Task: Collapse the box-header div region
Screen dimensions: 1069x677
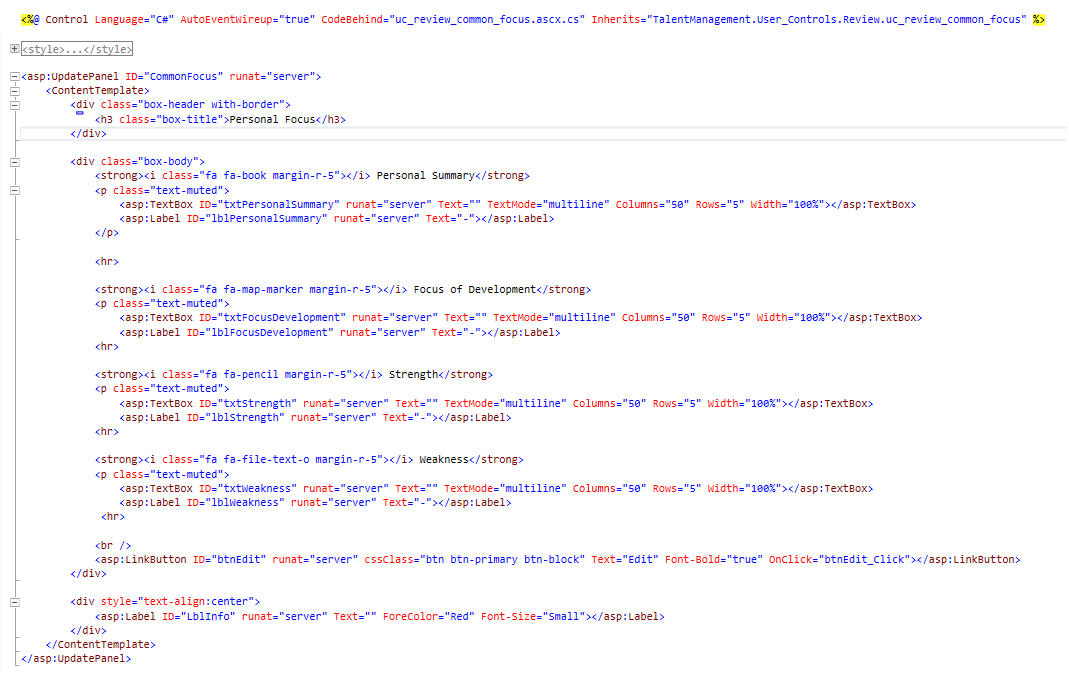Action: pos(14,104)
